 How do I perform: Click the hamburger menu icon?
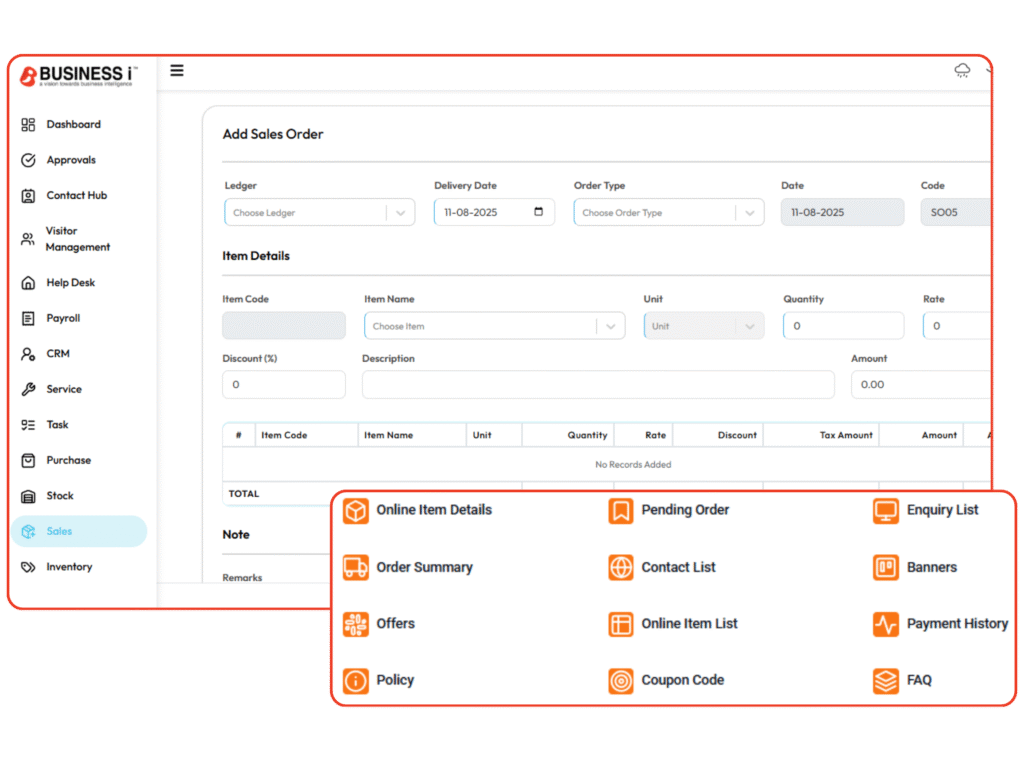[177, 71]
